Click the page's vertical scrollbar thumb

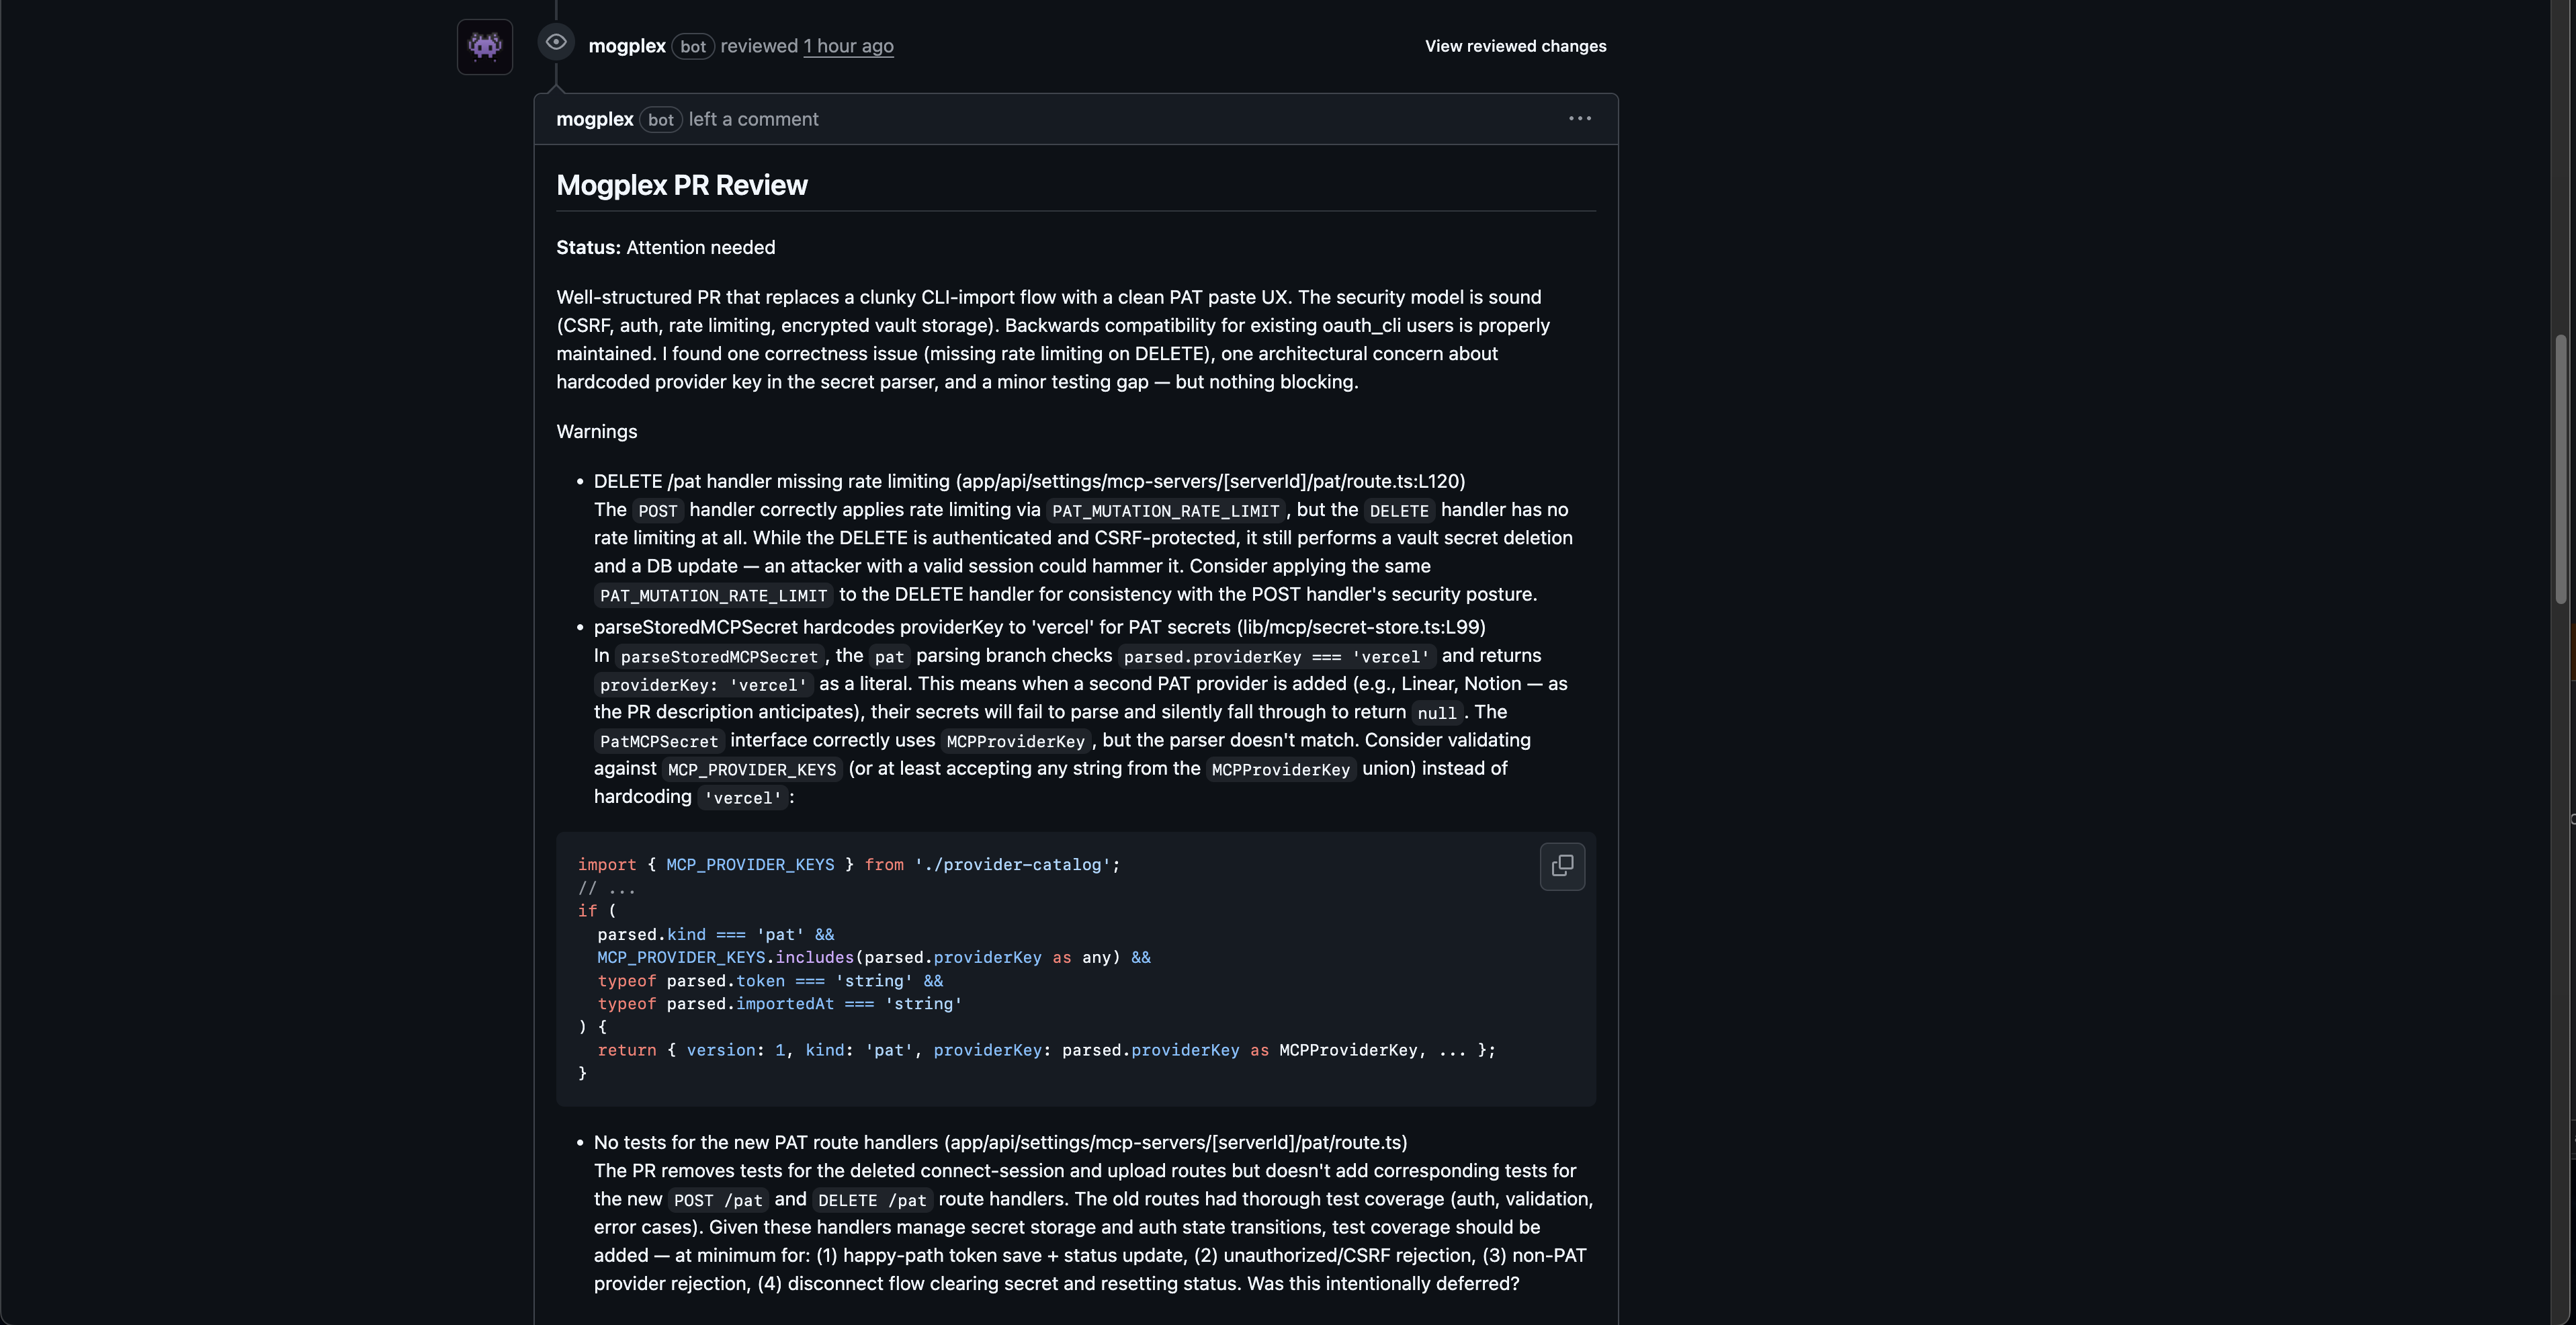pyautogui.click(x=2560, y=470)
